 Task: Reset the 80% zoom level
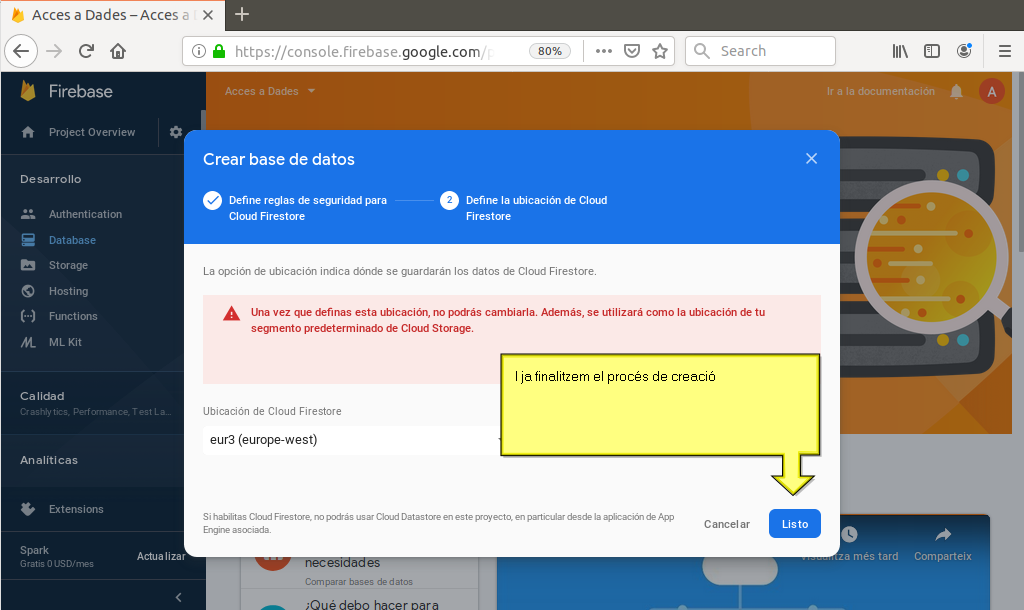(x=550, y=51)
